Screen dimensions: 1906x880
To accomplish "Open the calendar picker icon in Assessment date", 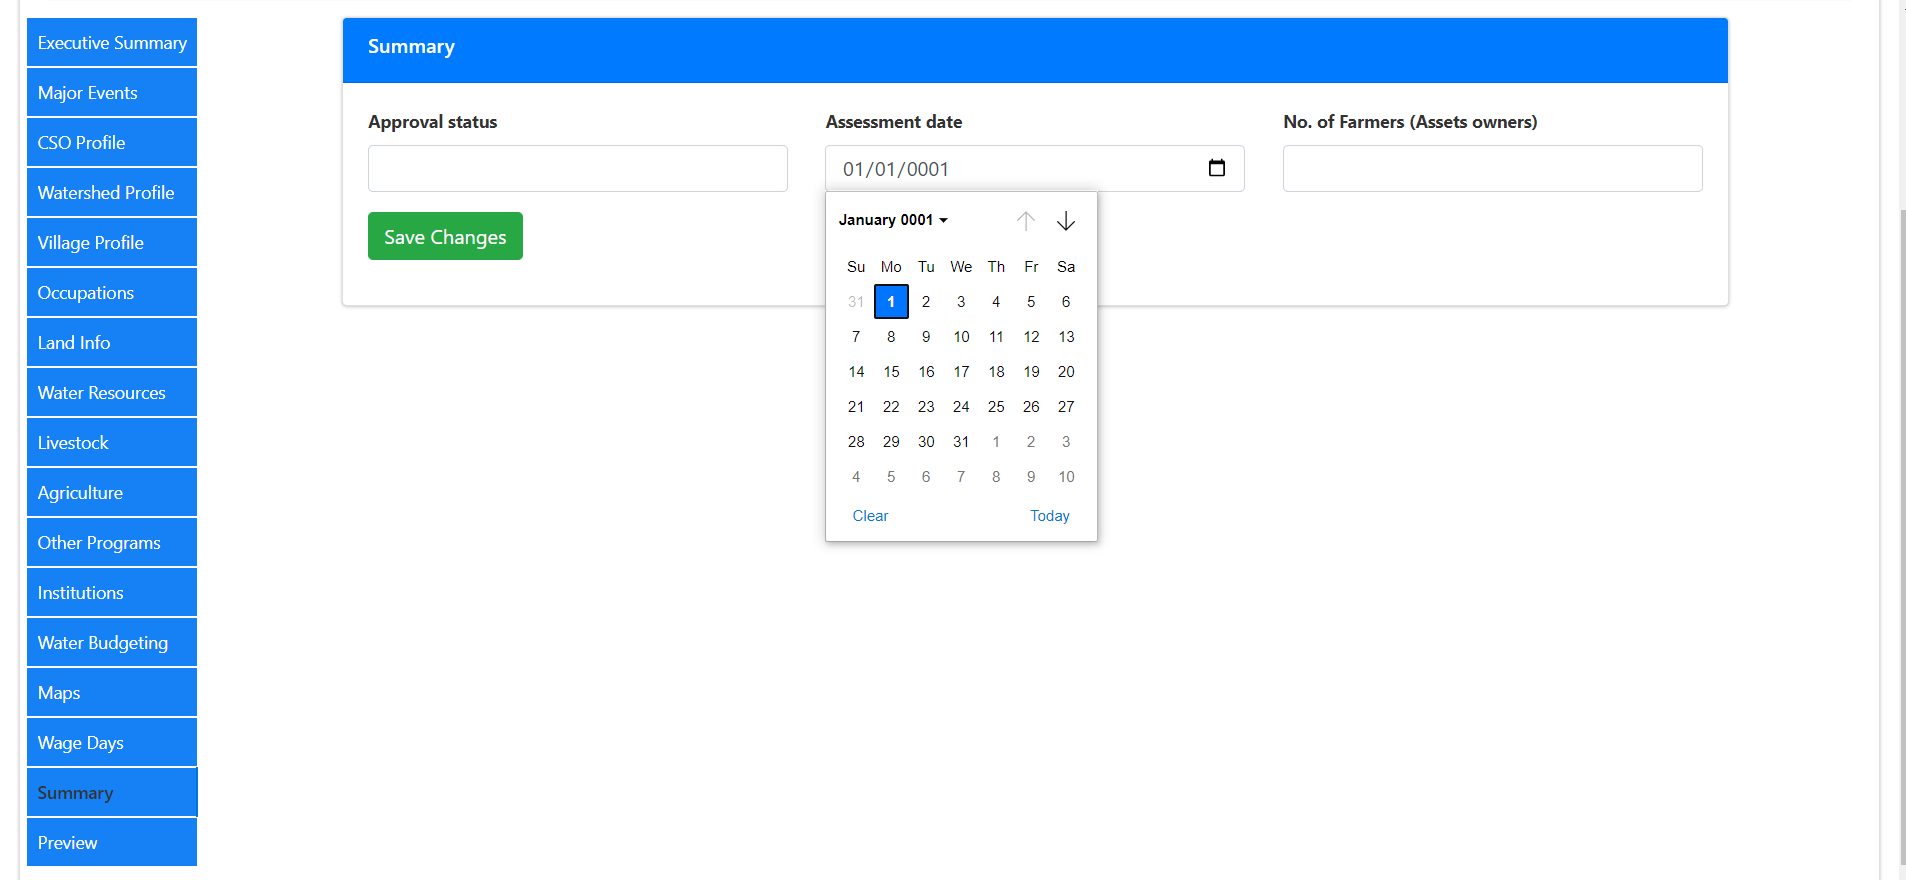I will 1216,168.
